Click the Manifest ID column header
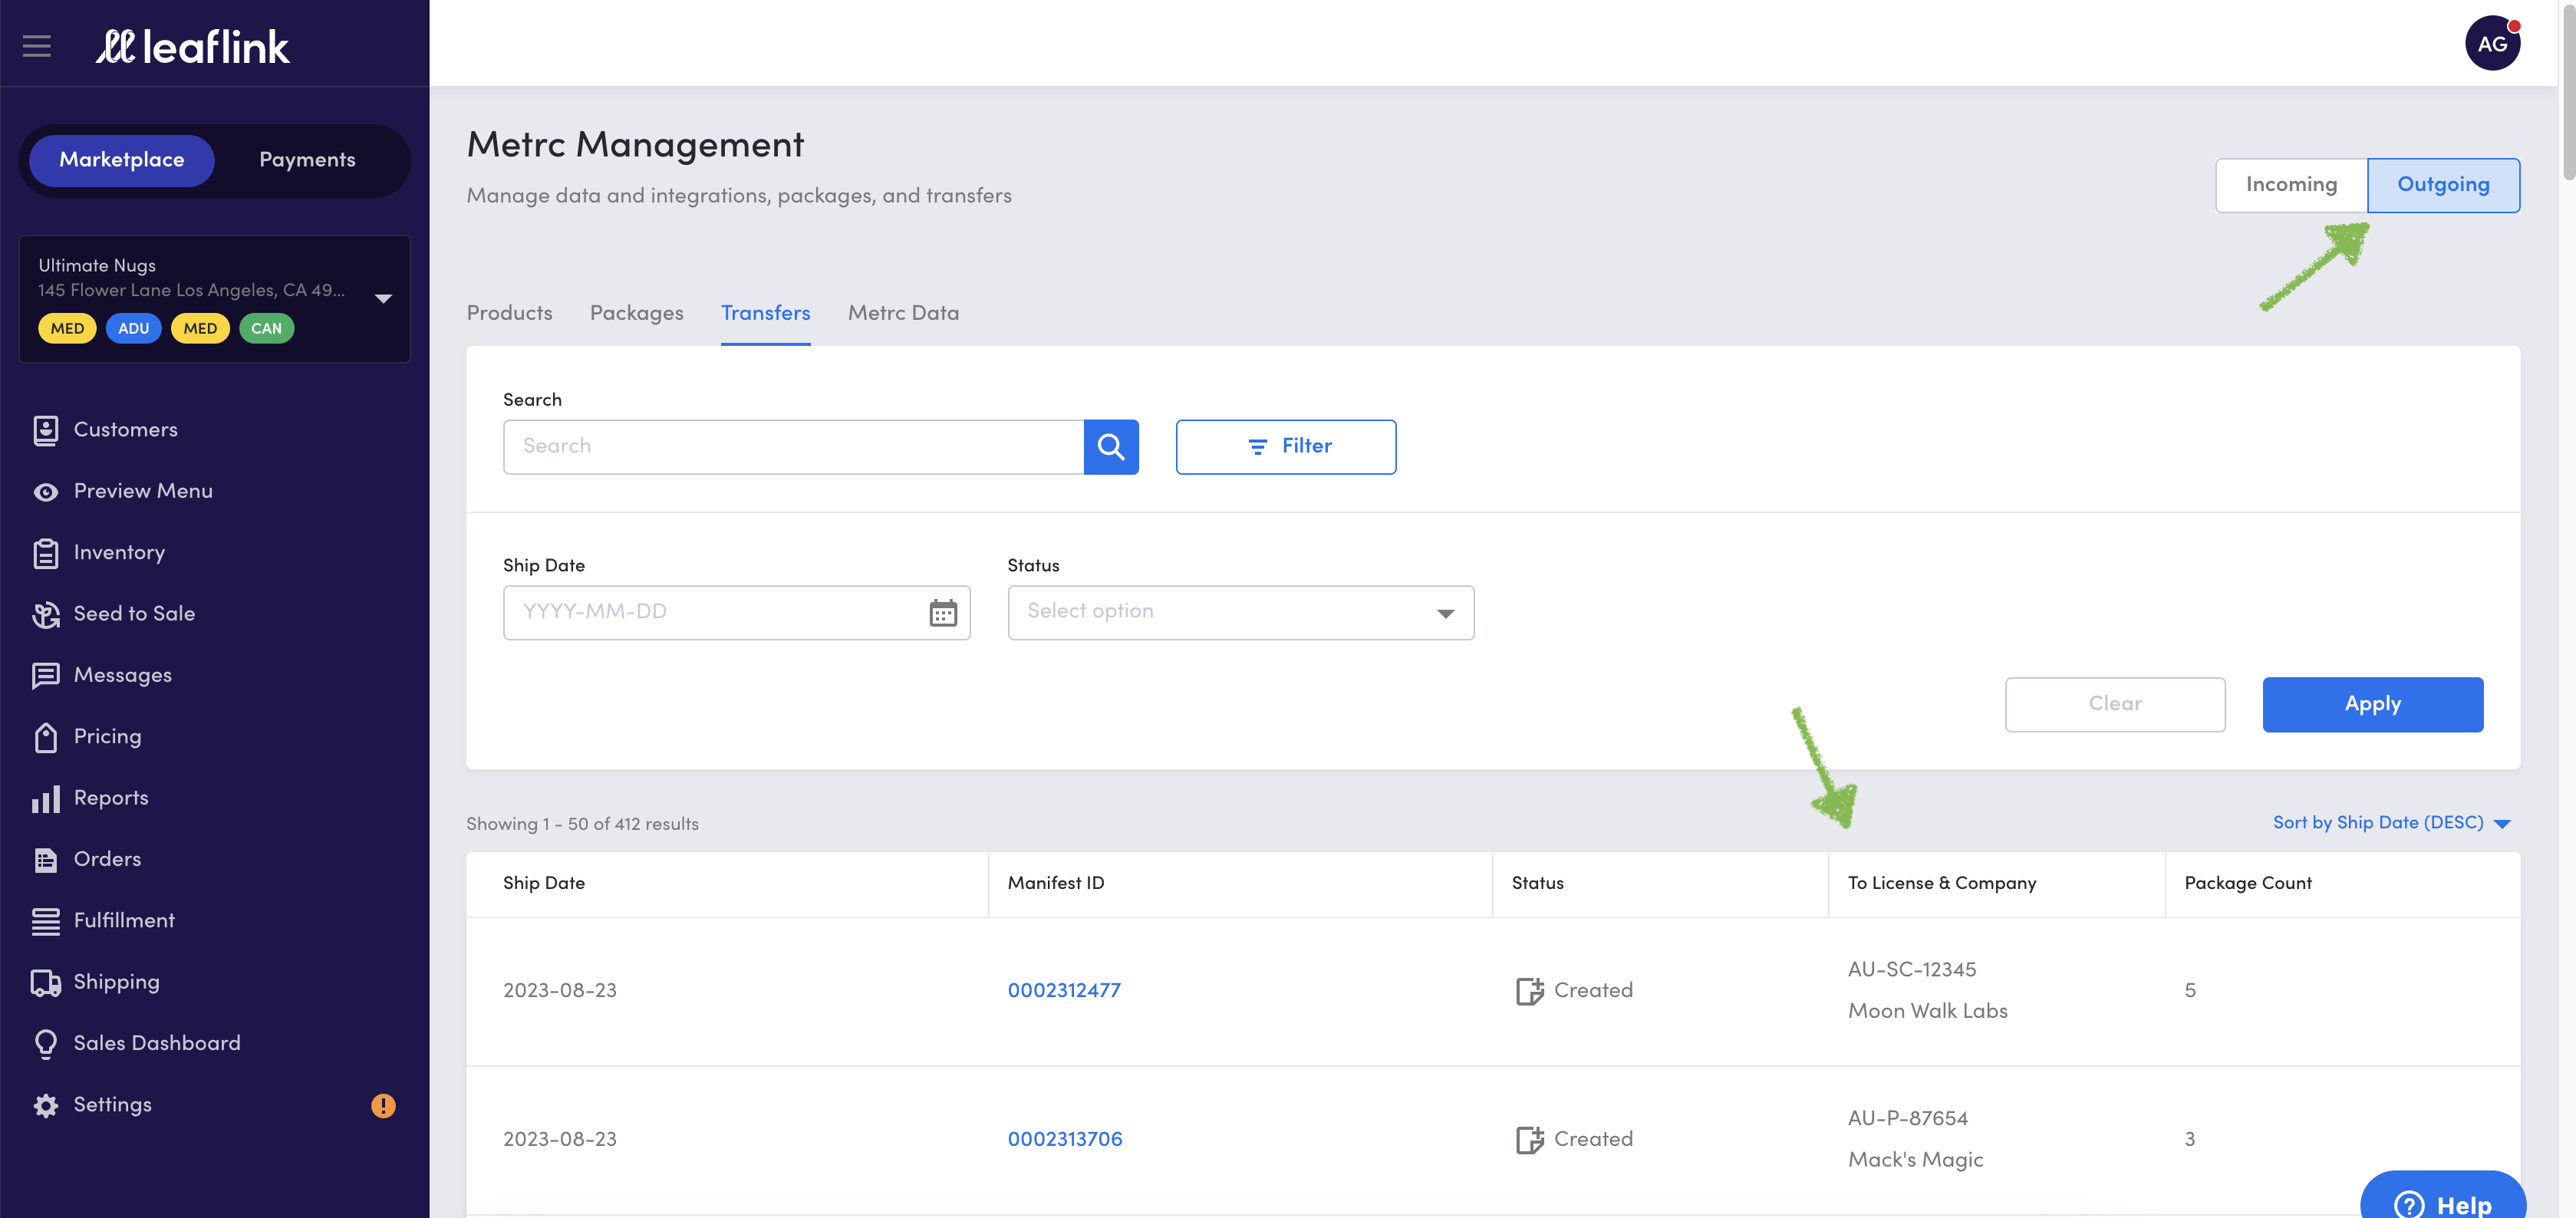The image size is (2576, 1218). 1055,883
